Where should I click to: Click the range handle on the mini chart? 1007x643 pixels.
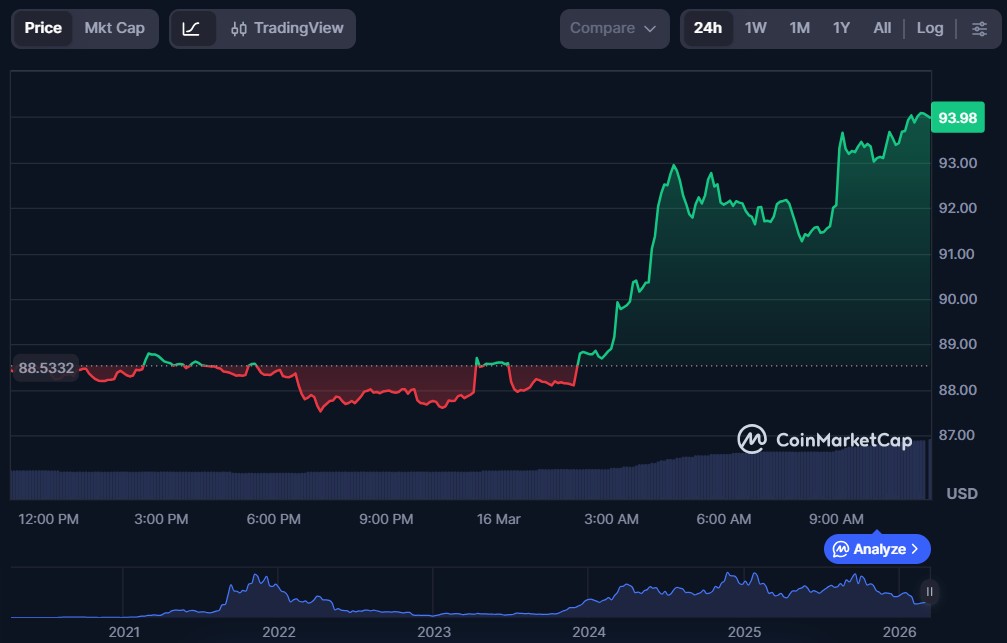(929, 592)
